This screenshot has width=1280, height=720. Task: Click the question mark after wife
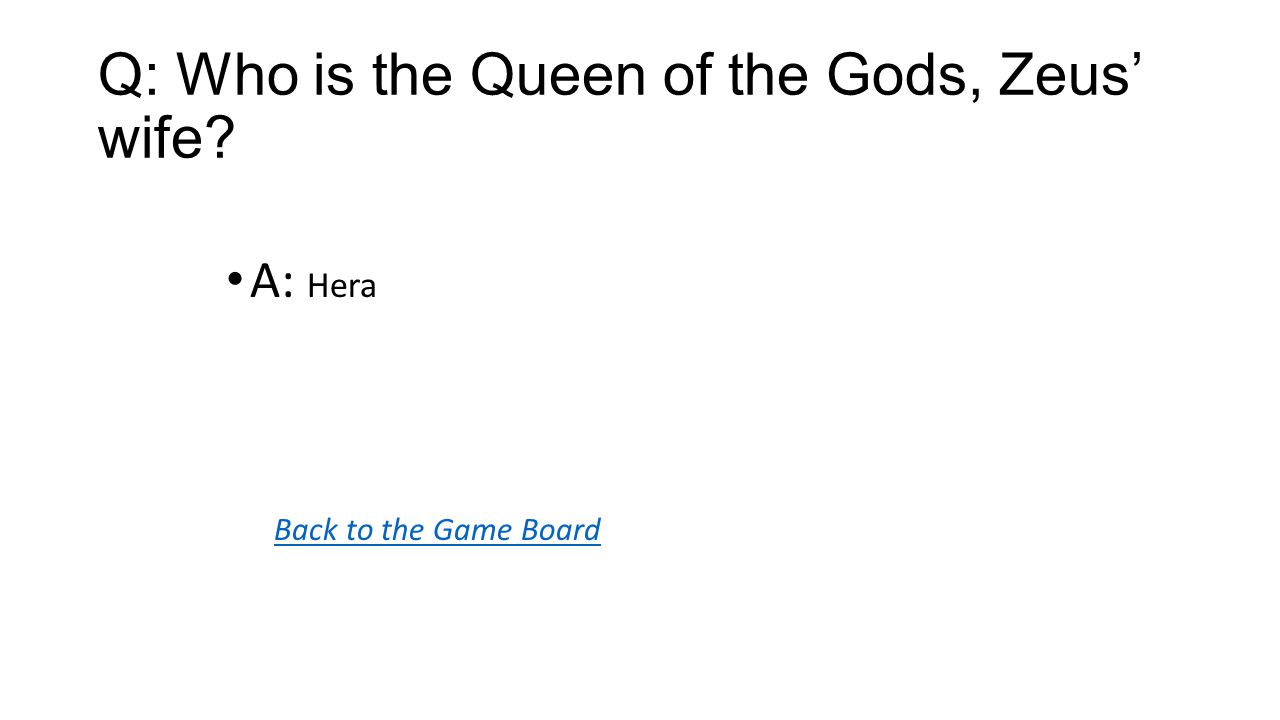(220, 137)
